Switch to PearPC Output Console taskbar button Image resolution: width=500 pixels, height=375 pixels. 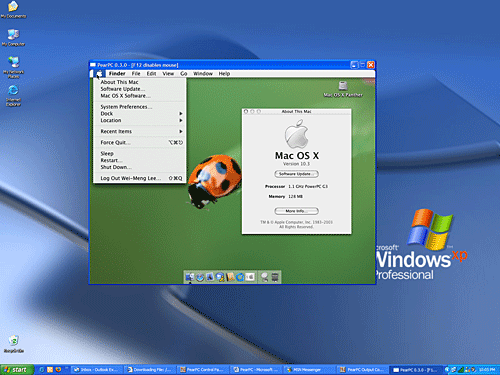pos(364,370)
